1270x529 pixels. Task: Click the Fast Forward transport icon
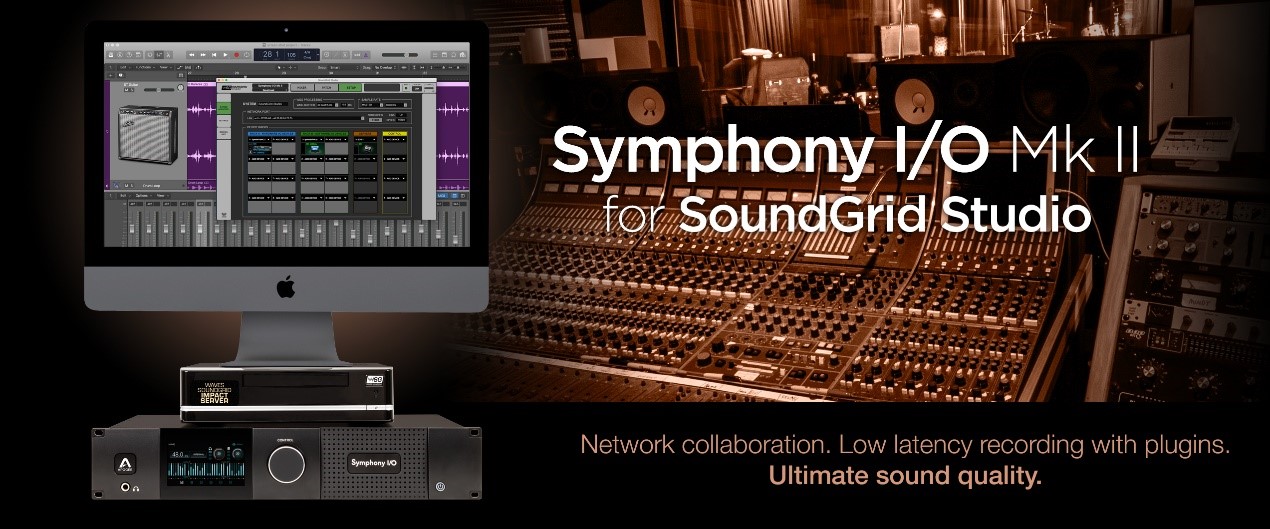[203, 54]
